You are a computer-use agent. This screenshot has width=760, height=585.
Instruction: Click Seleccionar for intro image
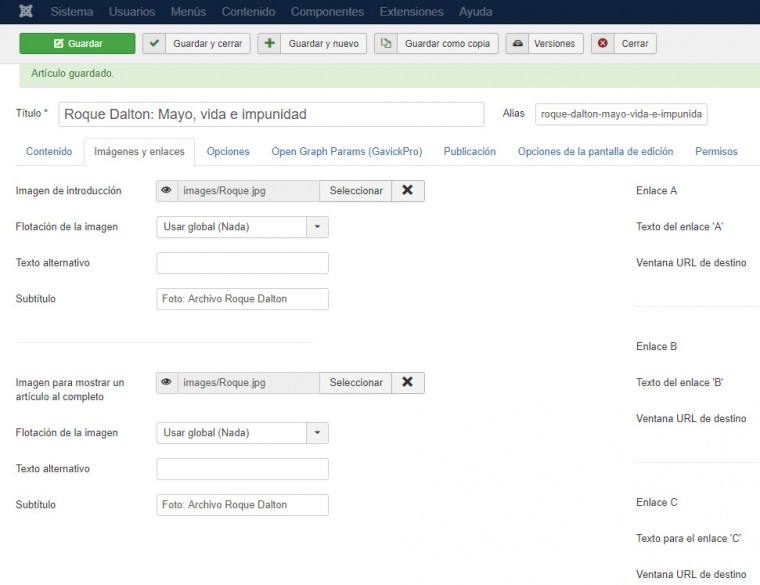coord(356,191)
